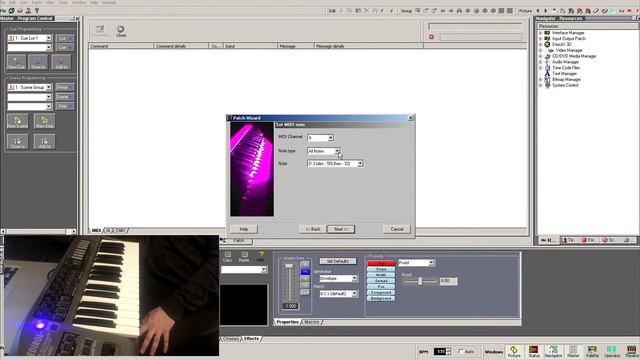Image resolution: width=640 pixels, height=360 pixels.
Task: Toggle the blue Master Rate button
Action: (x=305, y=271)
